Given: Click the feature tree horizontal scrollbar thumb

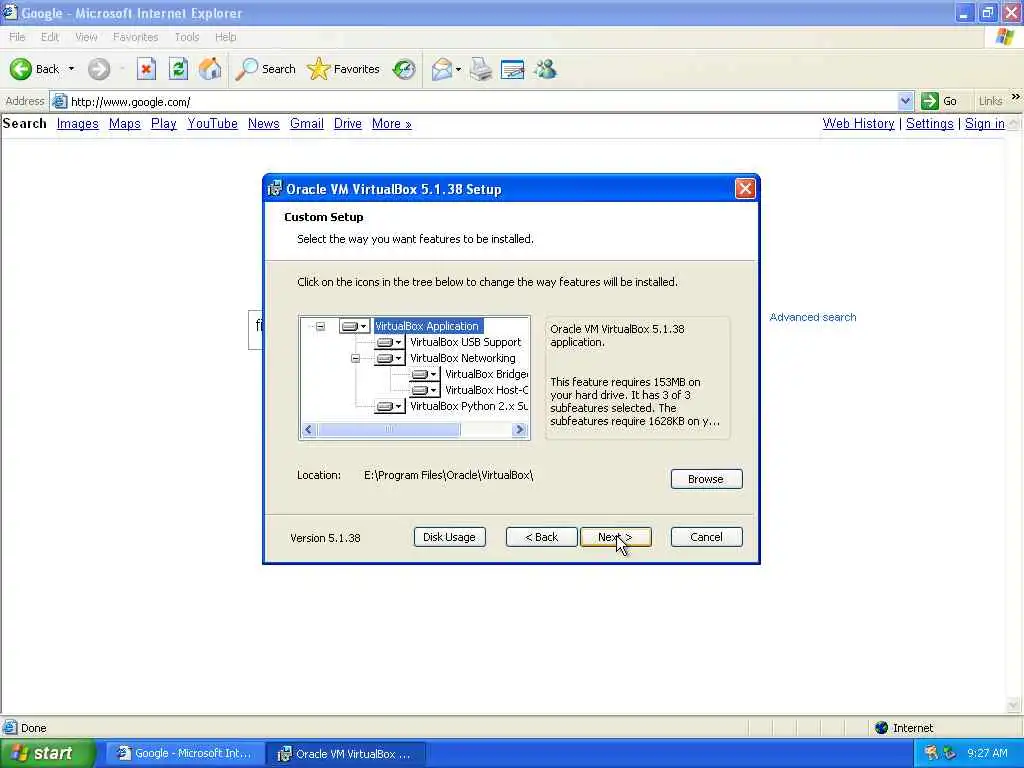Looking at the screenshot, I should point(389,430).
